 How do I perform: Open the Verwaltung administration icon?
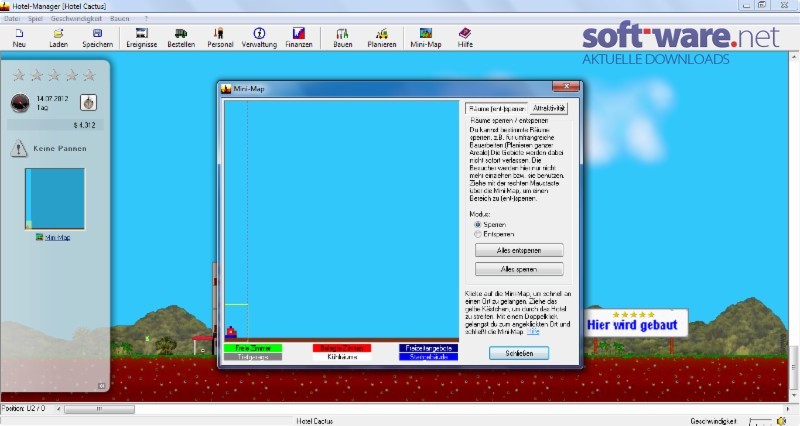tap(259, 34)
